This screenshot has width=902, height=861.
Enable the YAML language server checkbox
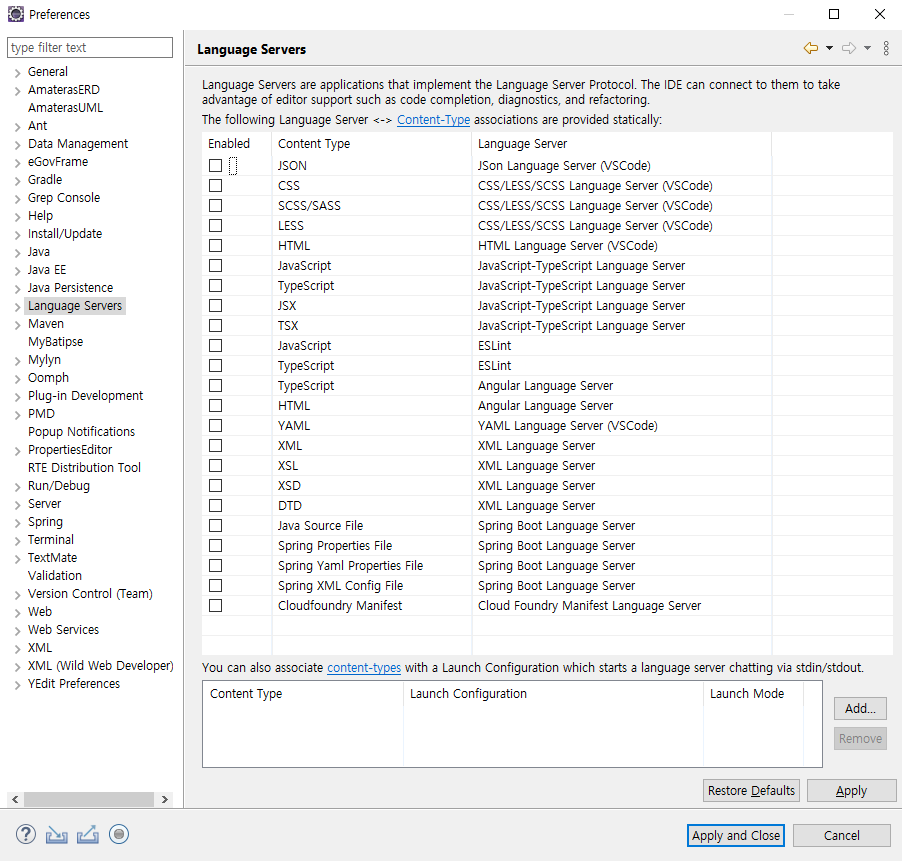(215, 426)
